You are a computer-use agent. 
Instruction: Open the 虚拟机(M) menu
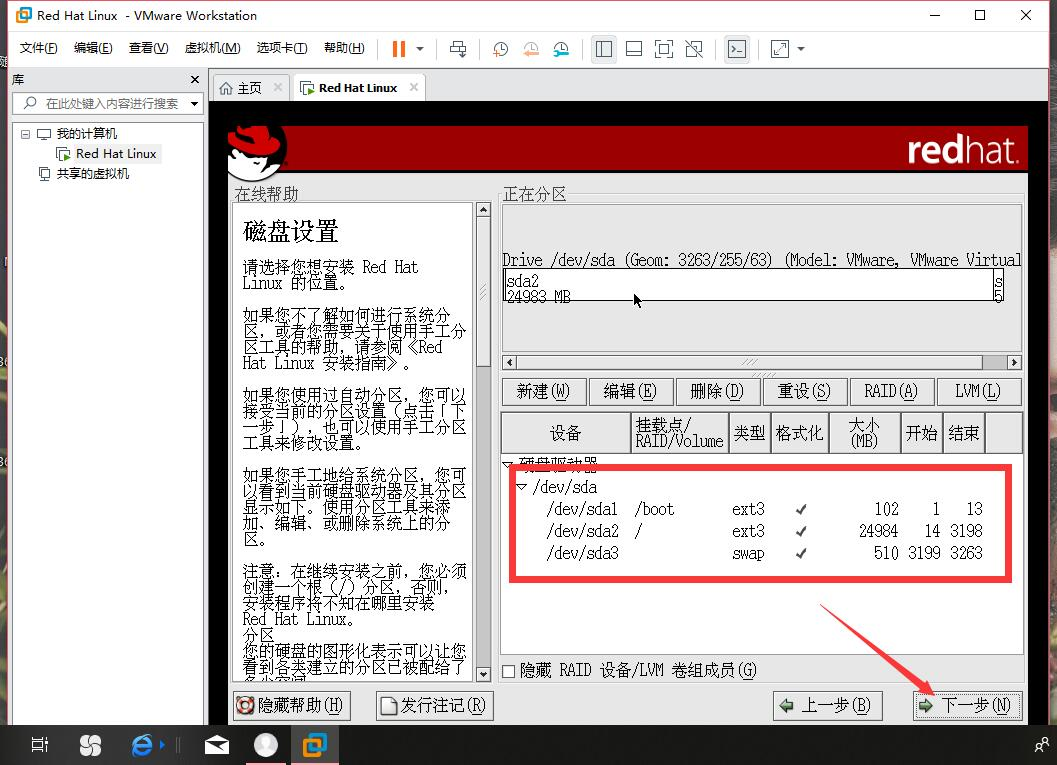pyautogui.click(x=212, y=48)
